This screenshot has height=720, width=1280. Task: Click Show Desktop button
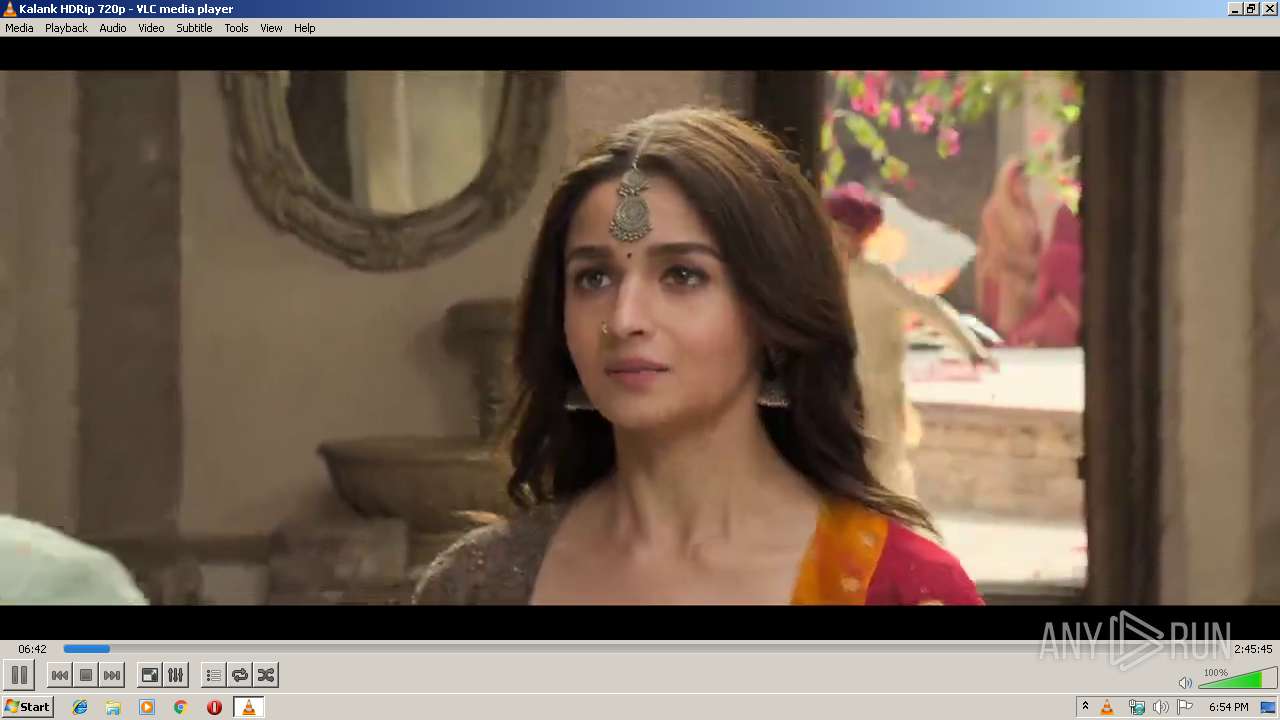pyautogui.click(x=1269, y=707)
